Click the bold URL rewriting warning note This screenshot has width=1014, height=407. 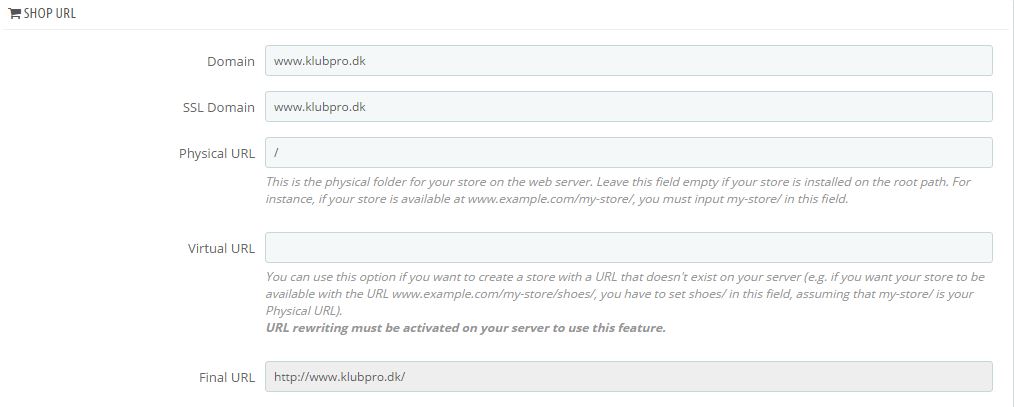pos(466,327)
